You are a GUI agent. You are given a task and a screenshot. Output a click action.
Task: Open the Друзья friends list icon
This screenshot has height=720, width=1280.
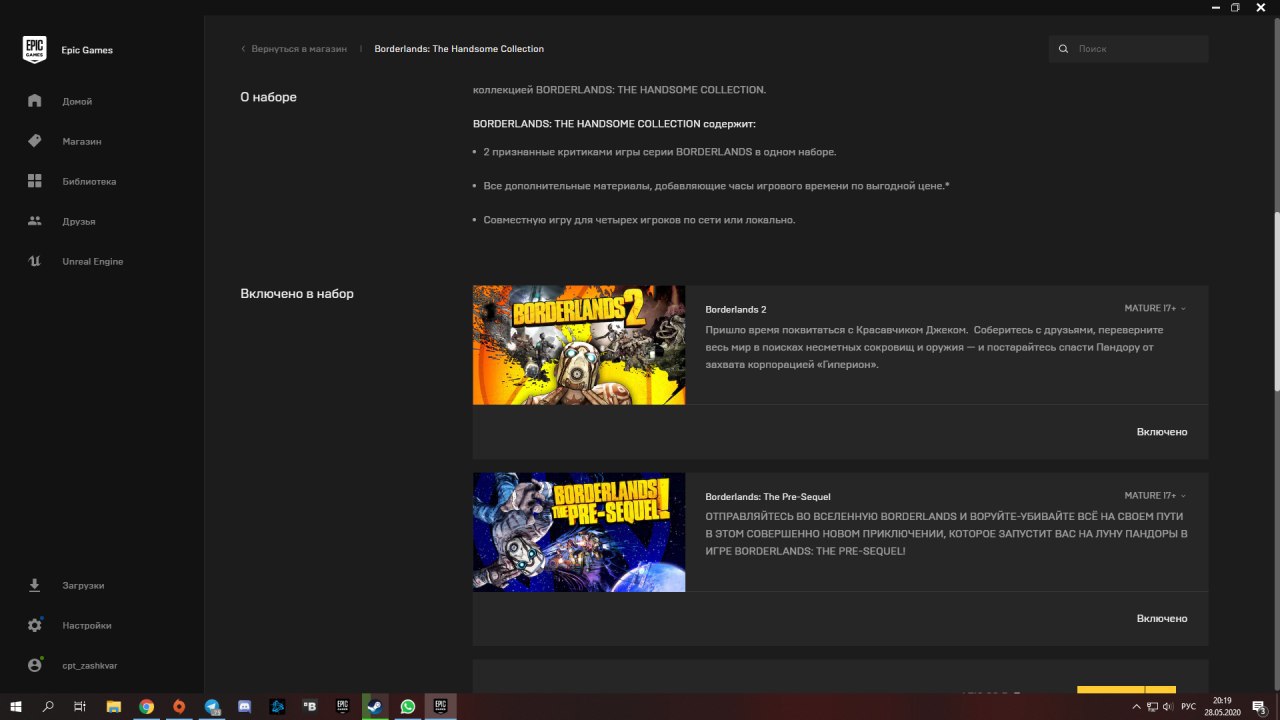coord(35,221)
